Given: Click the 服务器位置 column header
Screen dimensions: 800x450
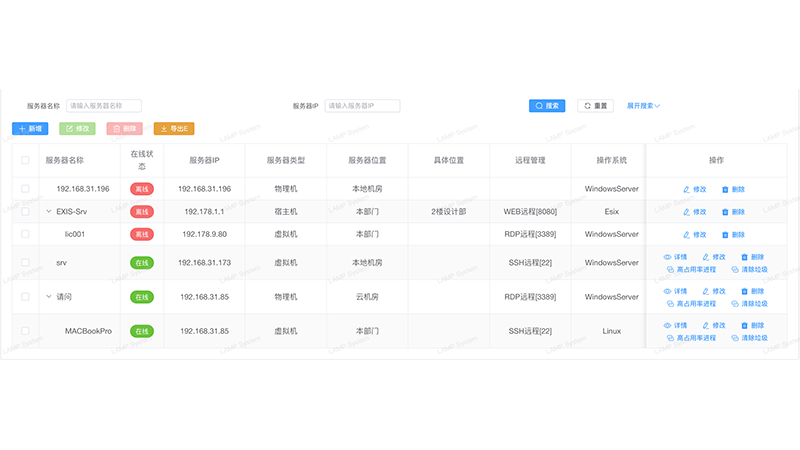Looking at the screenshot, I should click(x=367, y=160).
